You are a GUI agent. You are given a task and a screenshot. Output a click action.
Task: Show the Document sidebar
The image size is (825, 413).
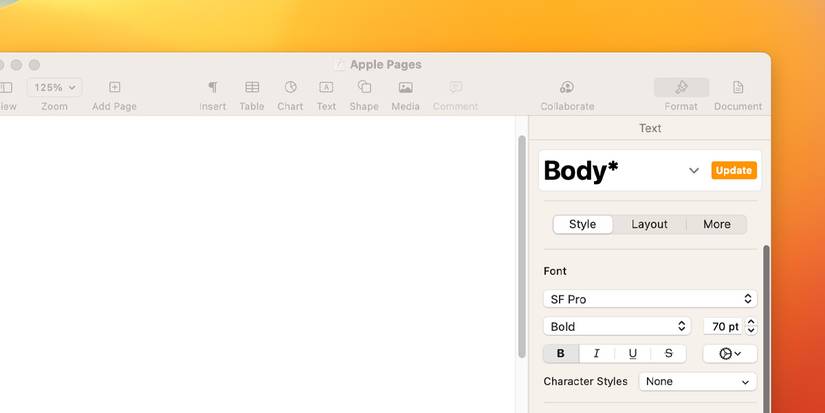(738, 87)
